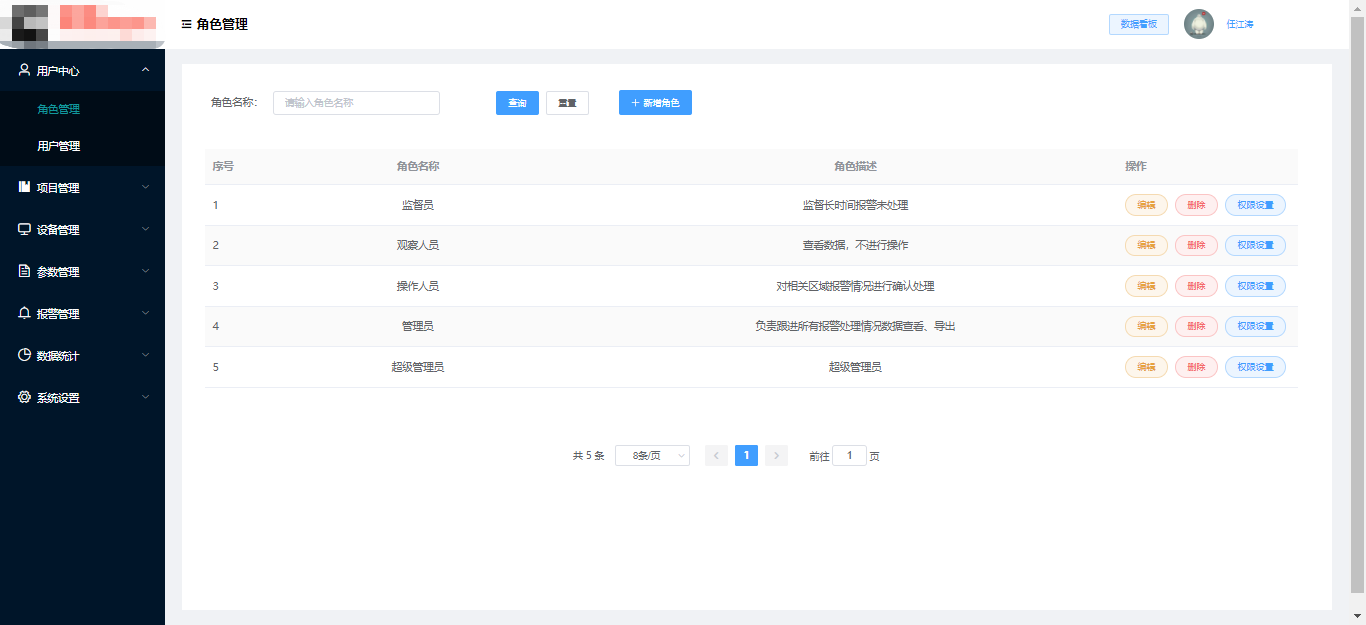1366x625 pixels.
Task: Expand the 系统设置 submenu chevron
Action: point(145,397)
